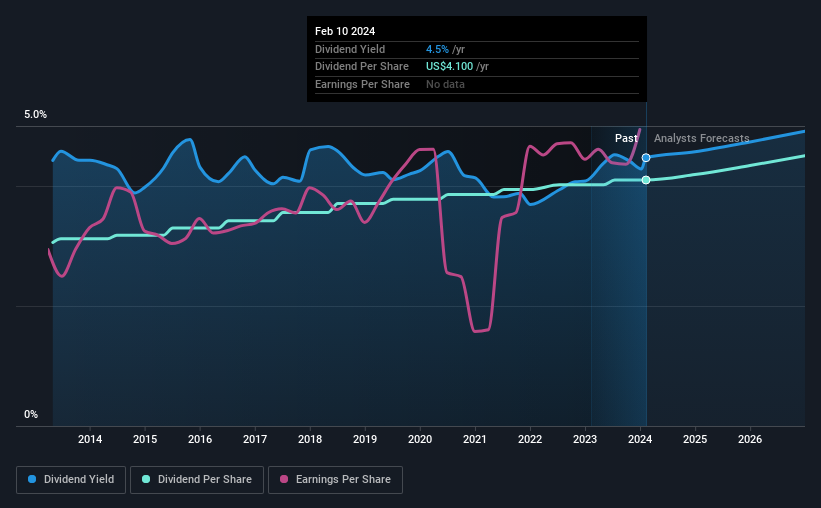Click the pink Earnings Per Share legend dot

point(284,479)
